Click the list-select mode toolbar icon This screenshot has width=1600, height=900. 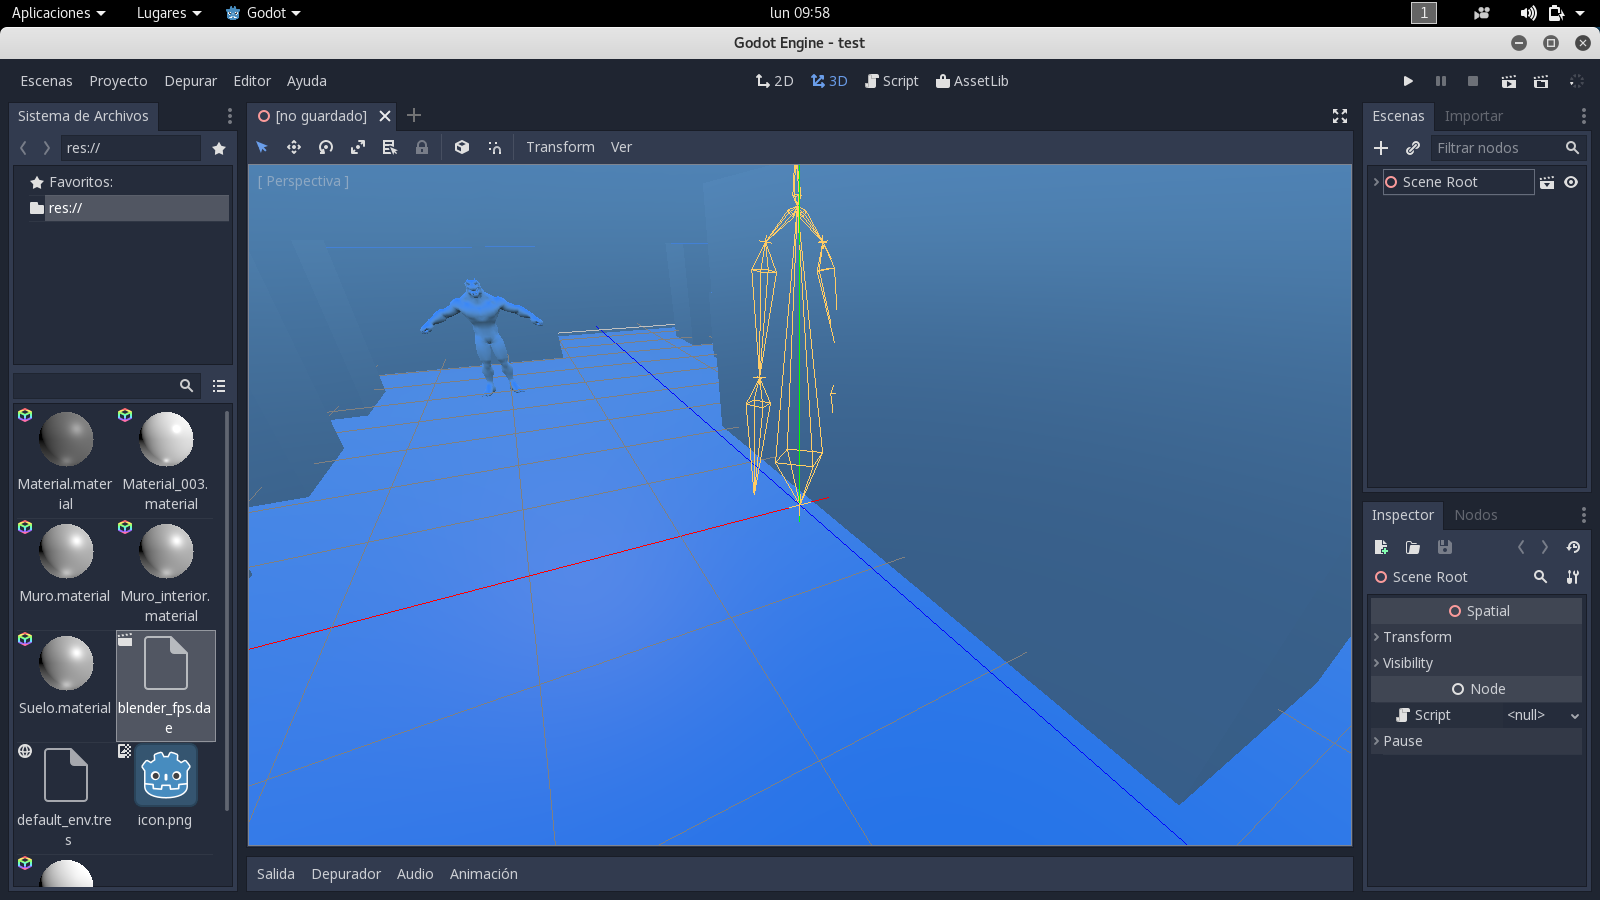(390, 147)
